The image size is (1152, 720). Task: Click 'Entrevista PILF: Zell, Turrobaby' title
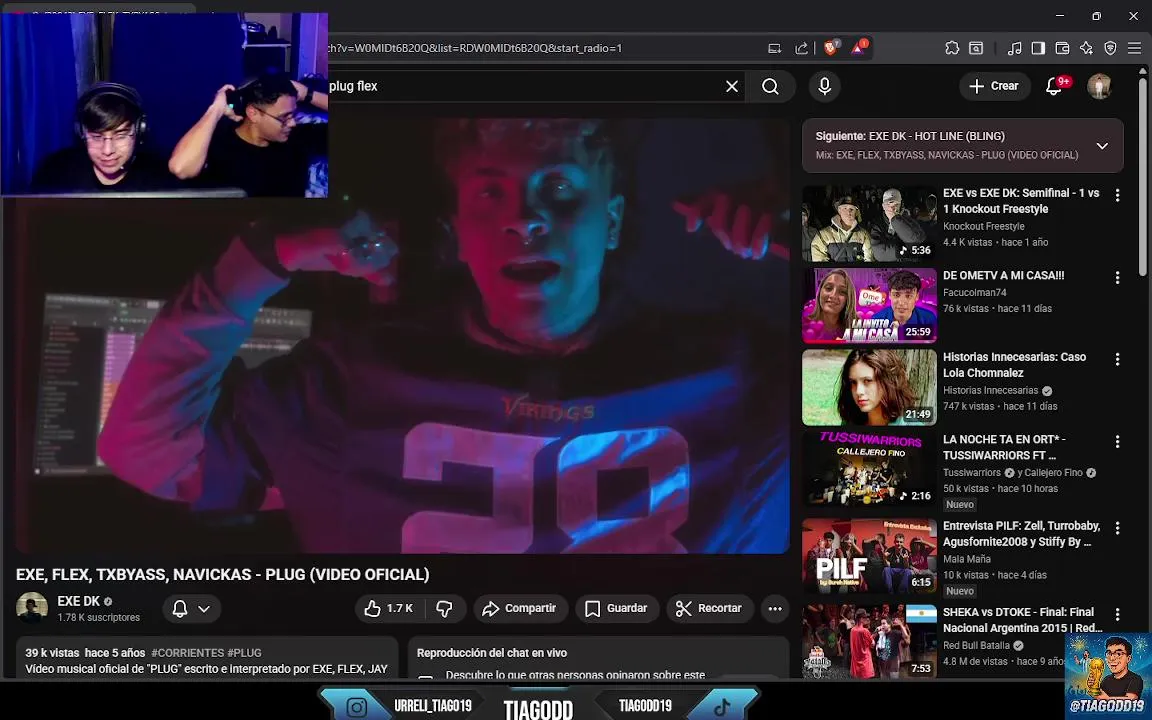(x=1021, y=534)
